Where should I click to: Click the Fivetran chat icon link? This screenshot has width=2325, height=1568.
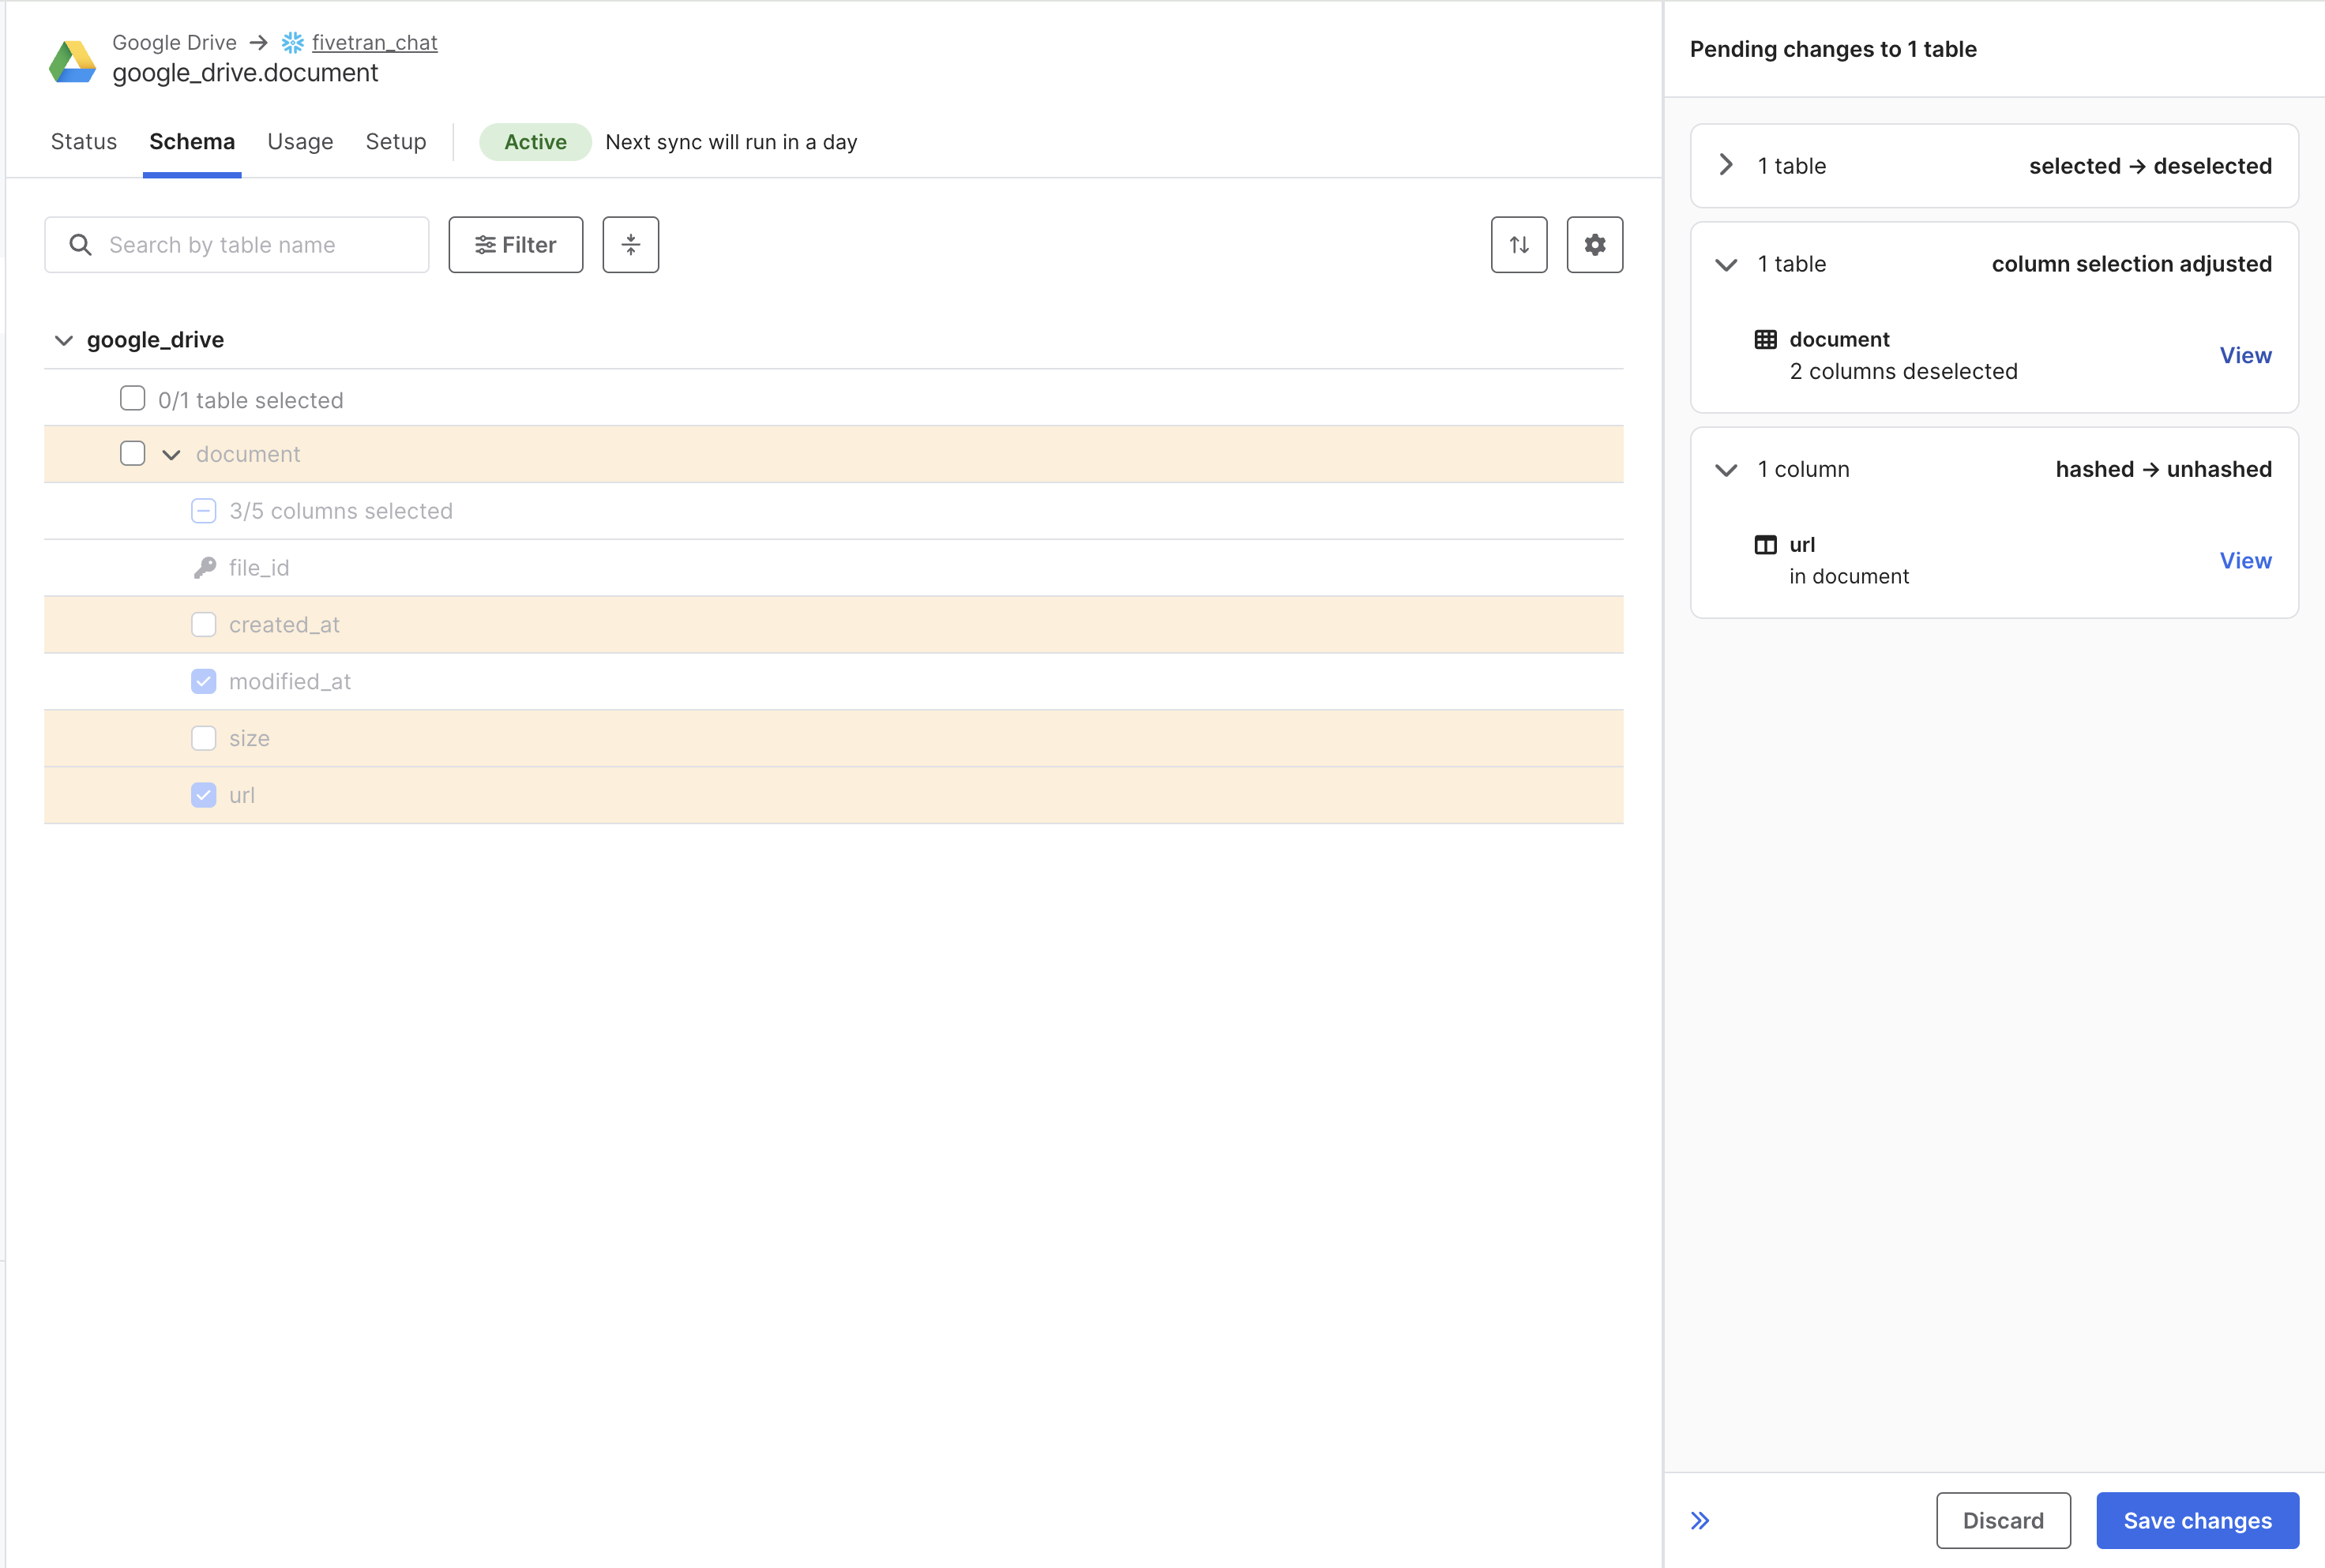[x=292, y=37]
